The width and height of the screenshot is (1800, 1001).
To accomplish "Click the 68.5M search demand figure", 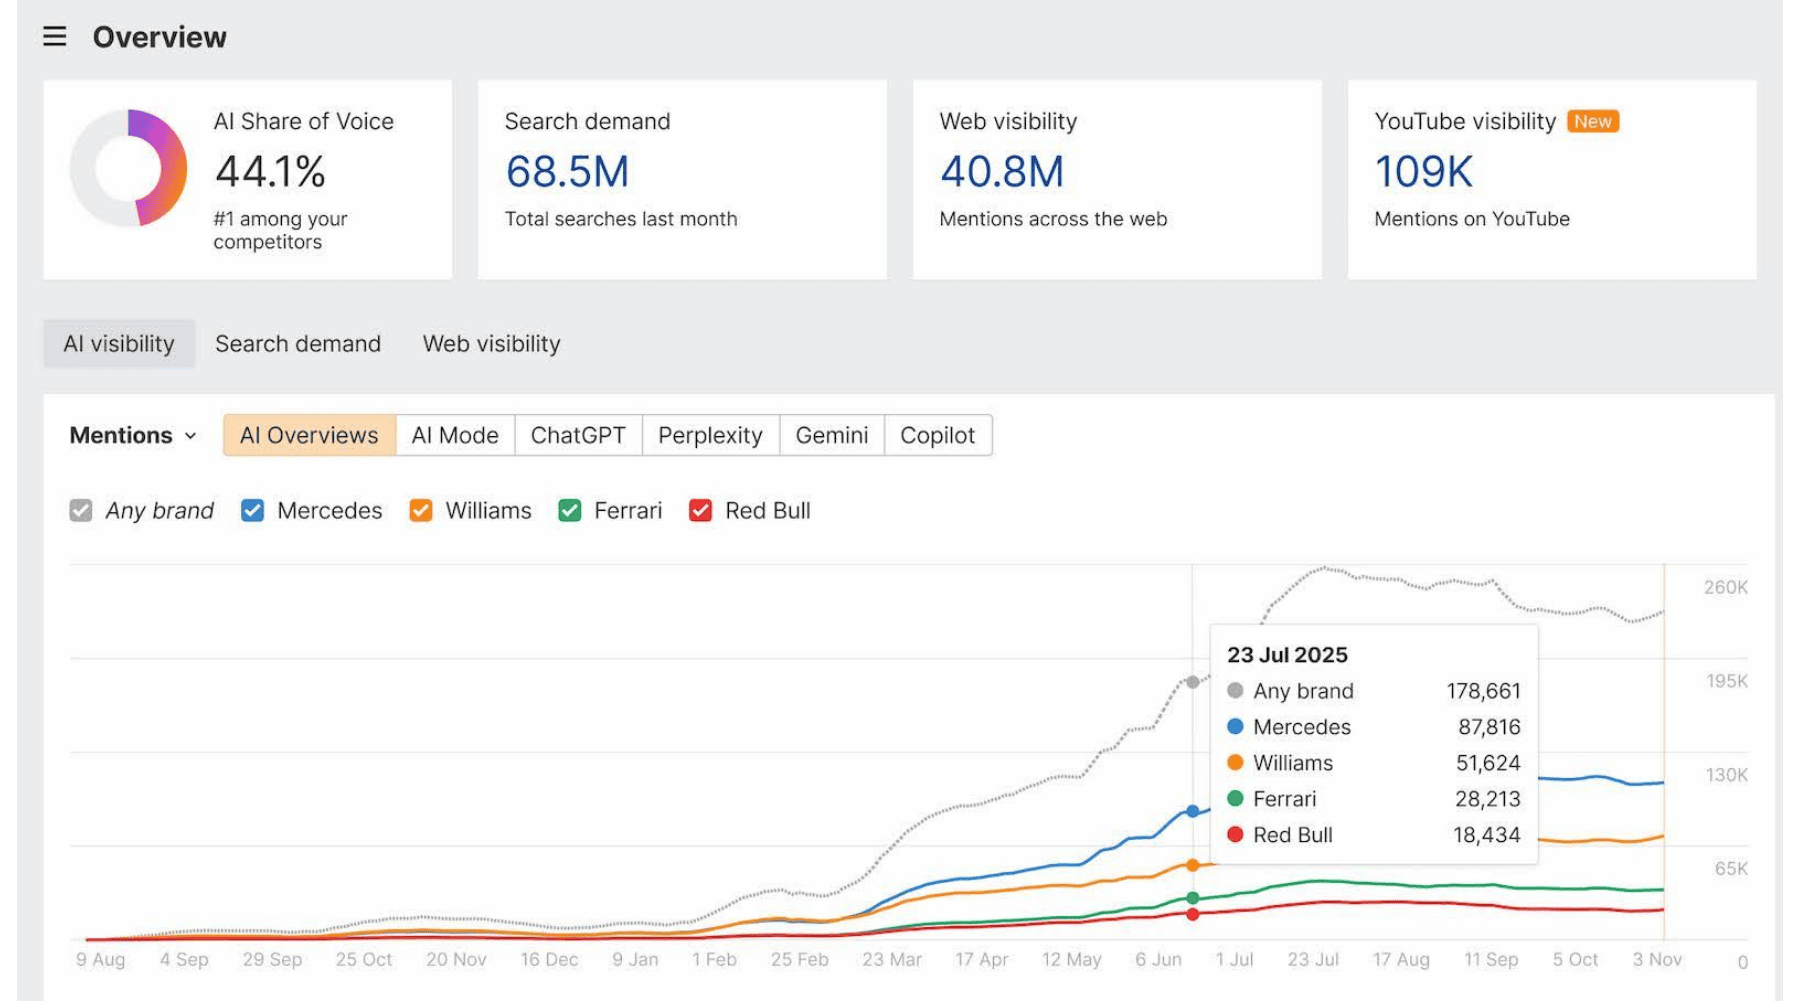I will pos(567,172).
